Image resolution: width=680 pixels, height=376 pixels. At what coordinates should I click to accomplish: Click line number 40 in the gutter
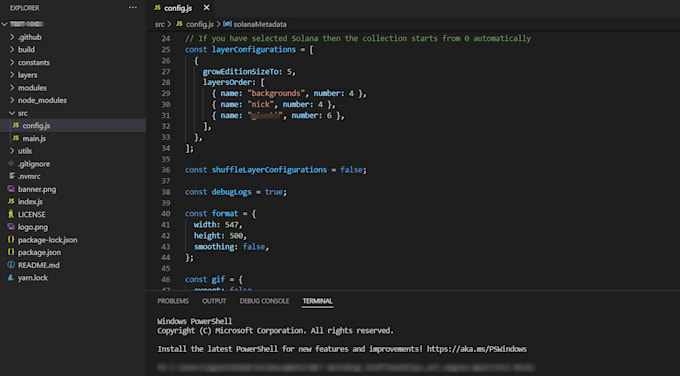click(x=166, y=213)
